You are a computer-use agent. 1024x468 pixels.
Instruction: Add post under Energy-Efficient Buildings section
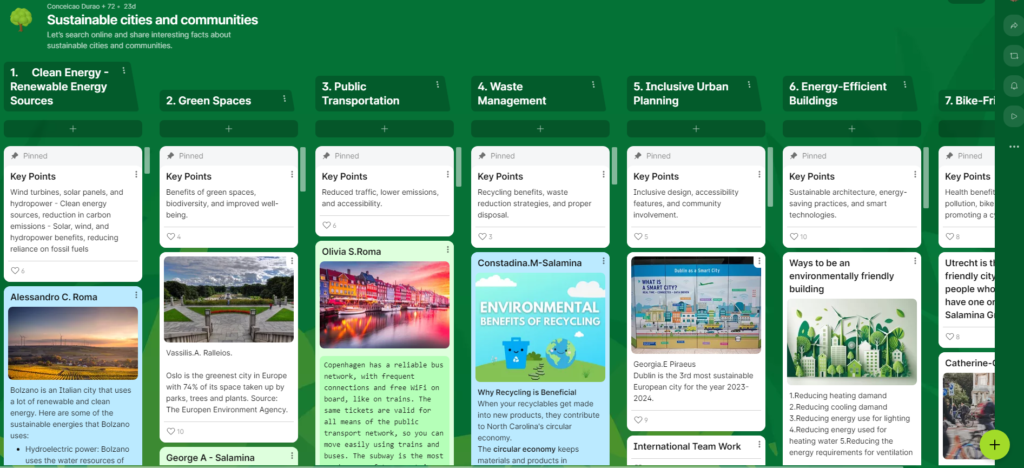(852, 129)
